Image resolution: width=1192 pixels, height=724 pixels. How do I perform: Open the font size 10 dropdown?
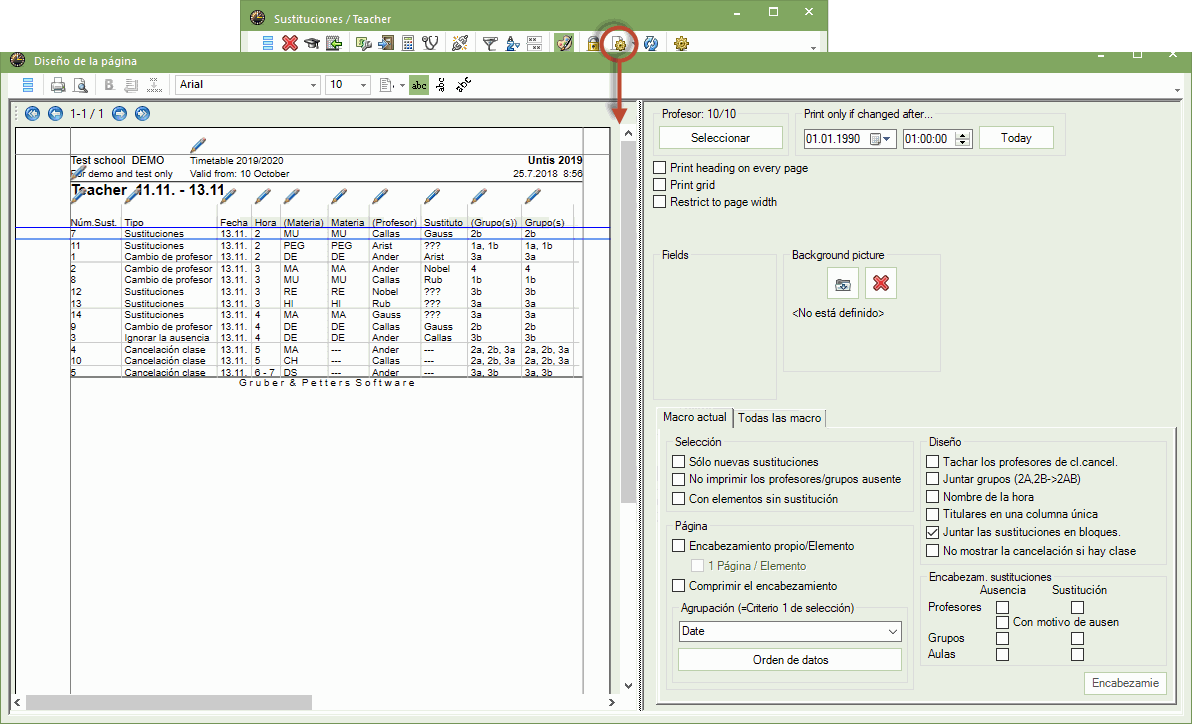click(x=363, y=85)
